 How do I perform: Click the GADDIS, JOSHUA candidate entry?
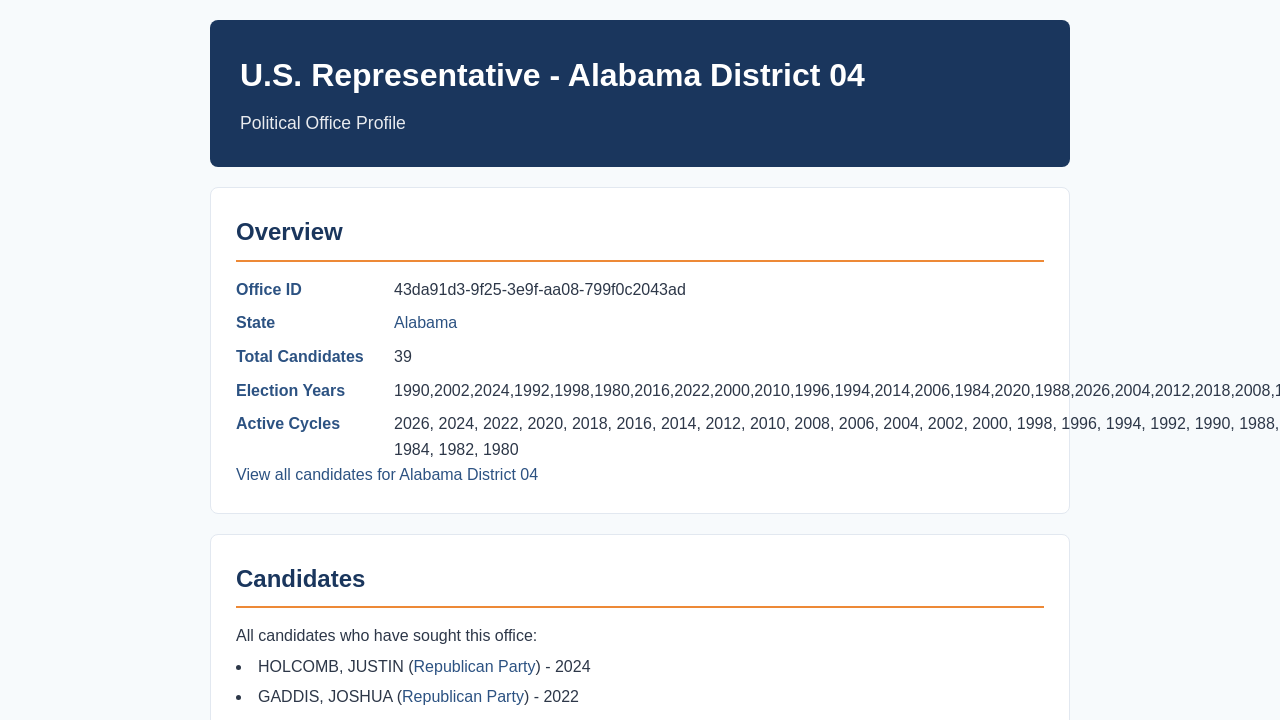[x=418, y=697]
